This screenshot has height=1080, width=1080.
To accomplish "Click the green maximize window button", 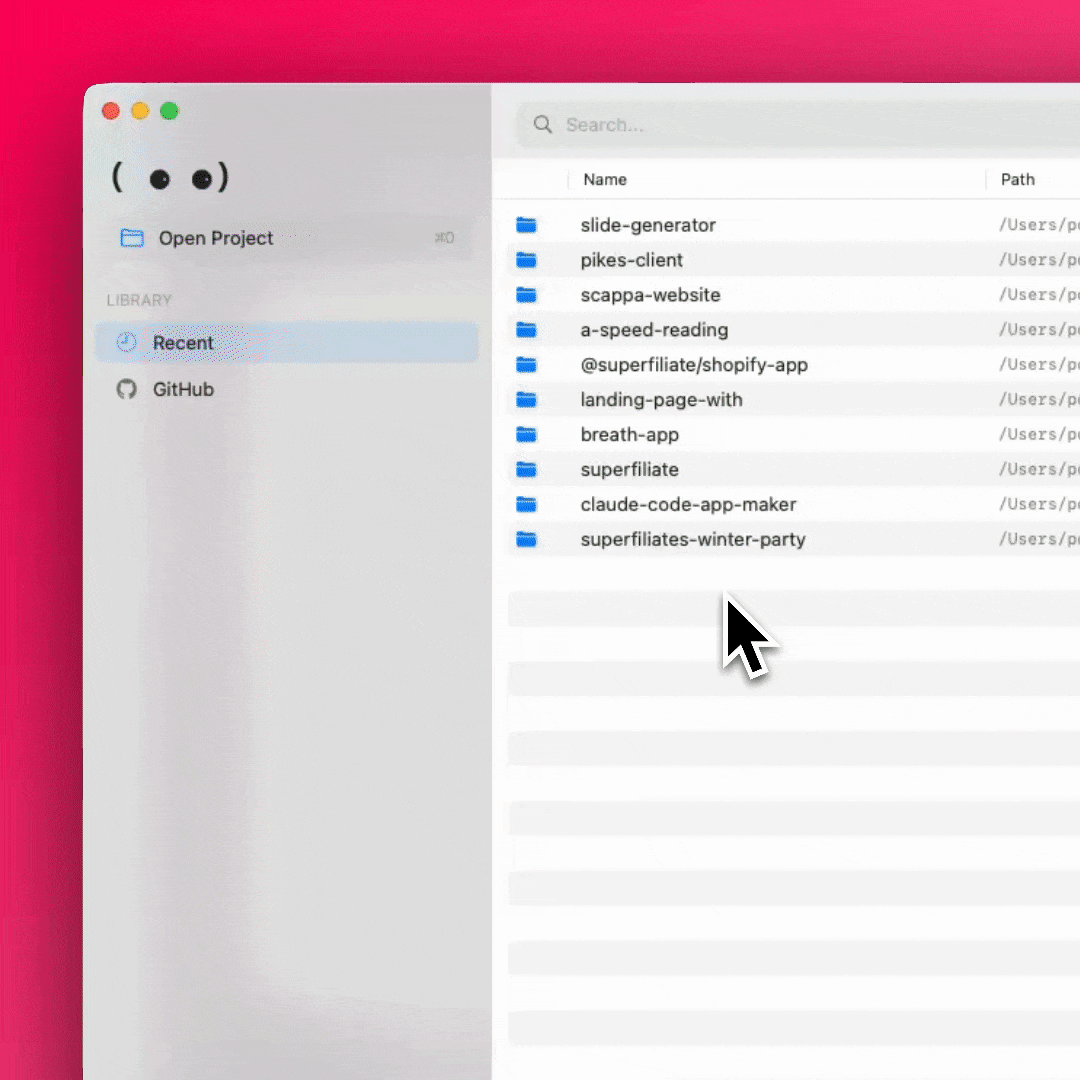I will (x=170, y=111).
